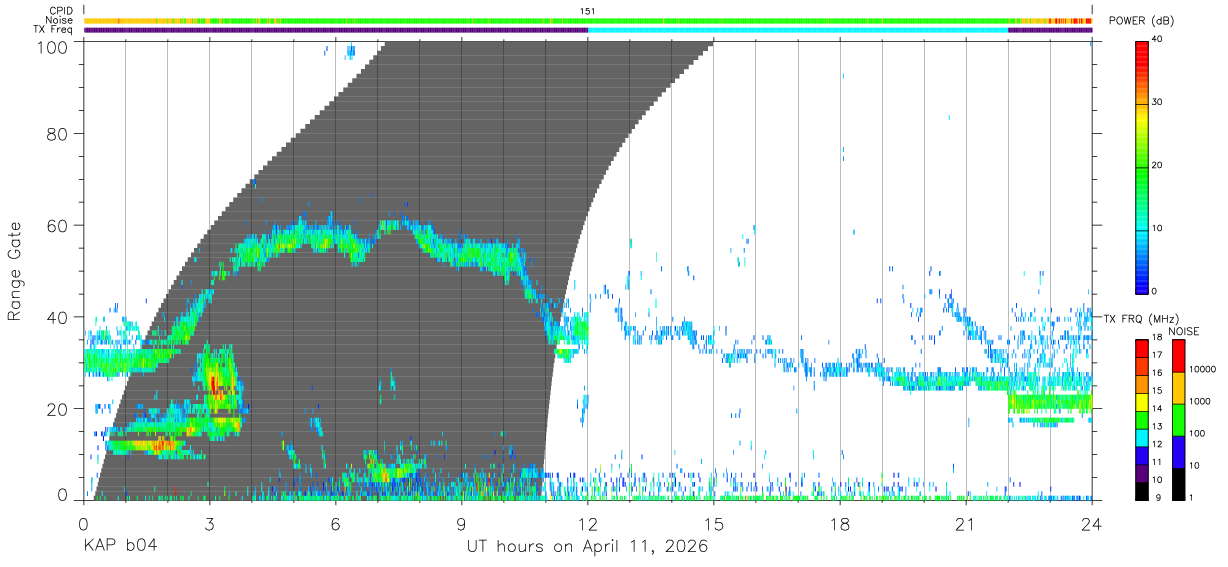Click the black 9-10 MHz swatch in TX FRQ legend
Screen dimensions: 1228x567
click(x=1142, y=490)
